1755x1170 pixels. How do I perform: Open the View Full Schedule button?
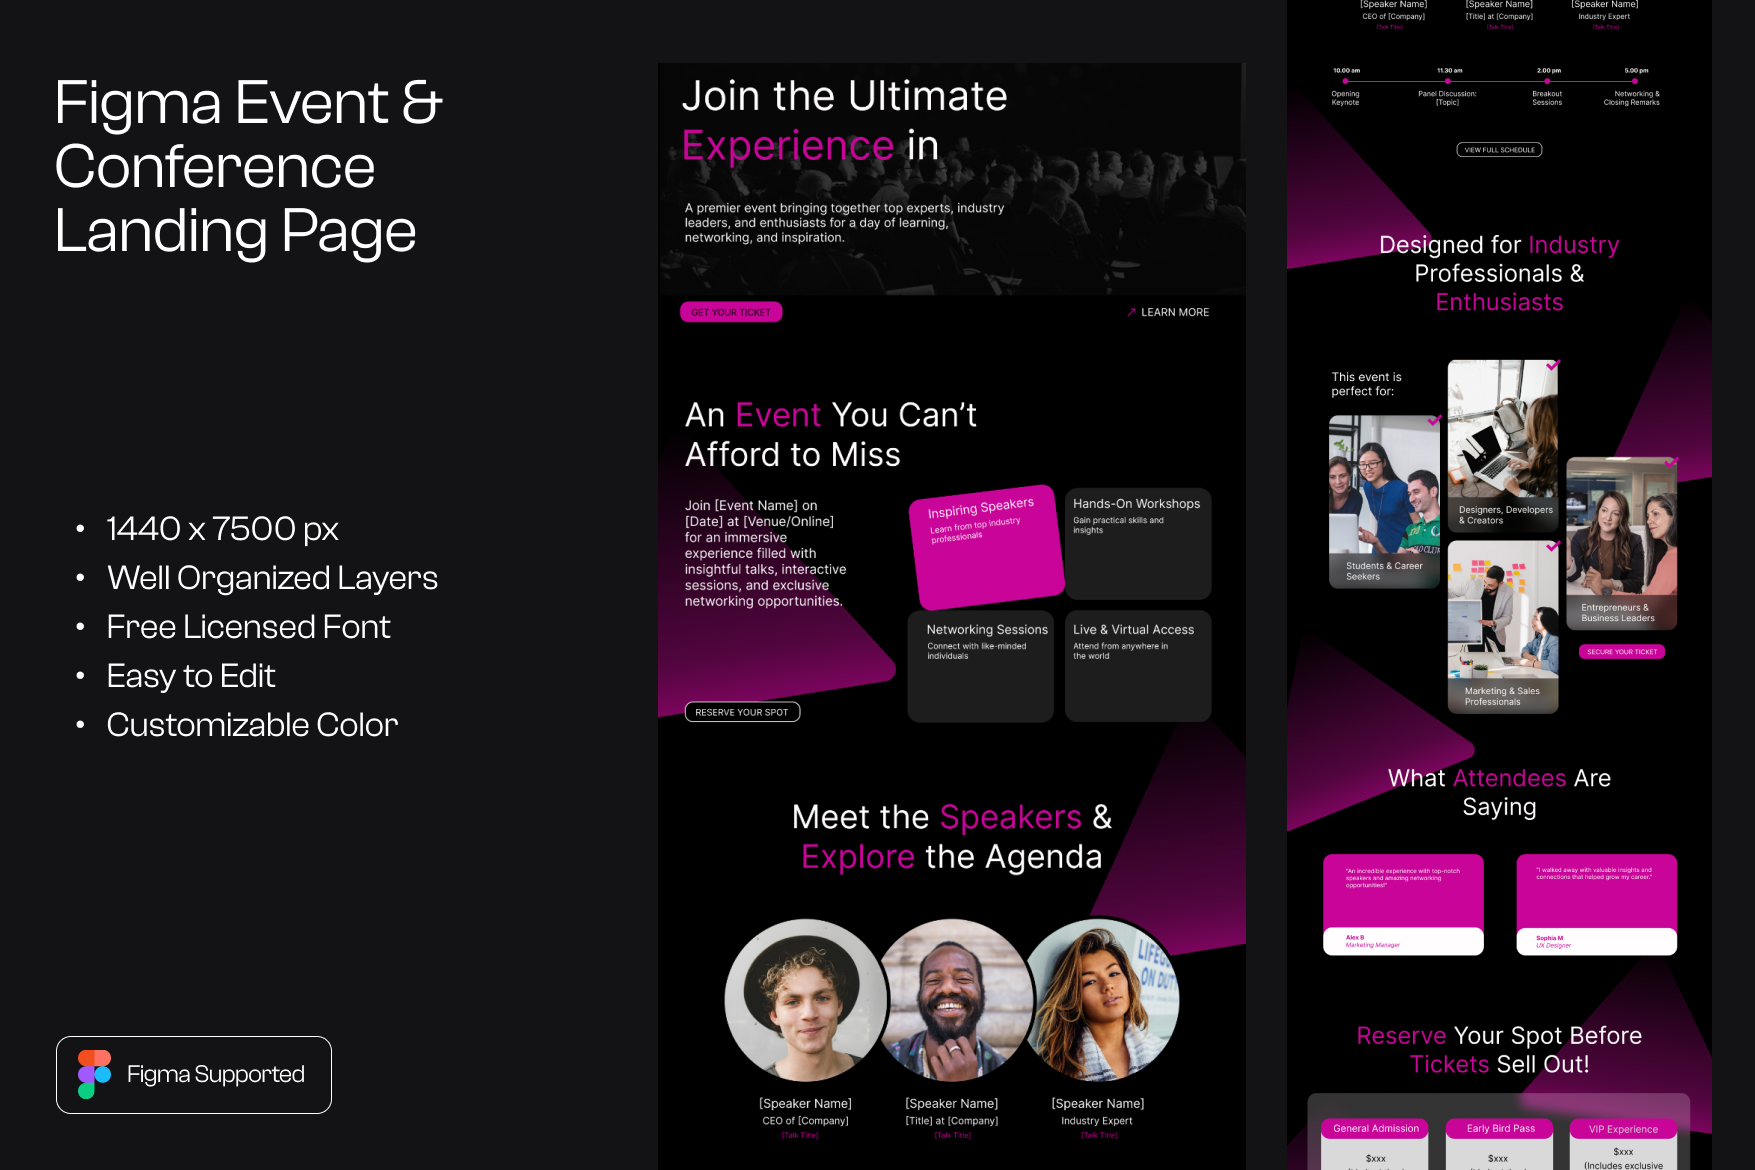click(x=1498, y=150)
